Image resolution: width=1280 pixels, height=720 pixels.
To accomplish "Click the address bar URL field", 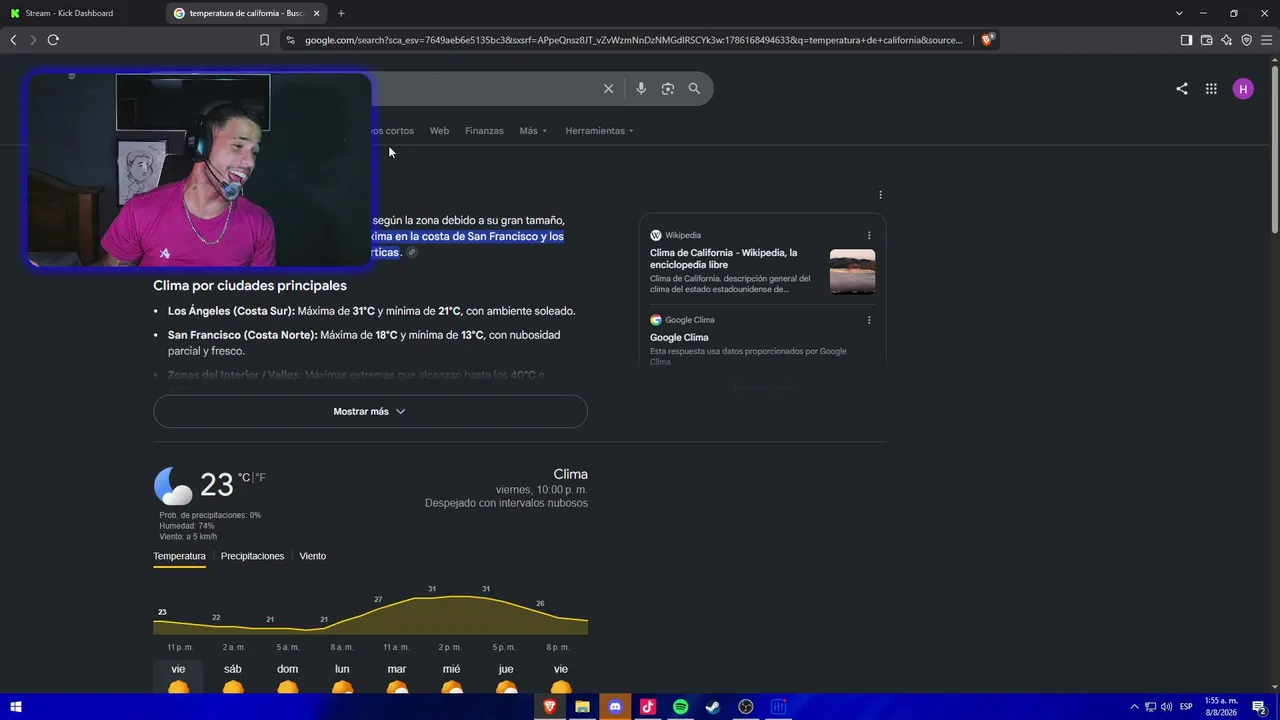I will point(633,40).
